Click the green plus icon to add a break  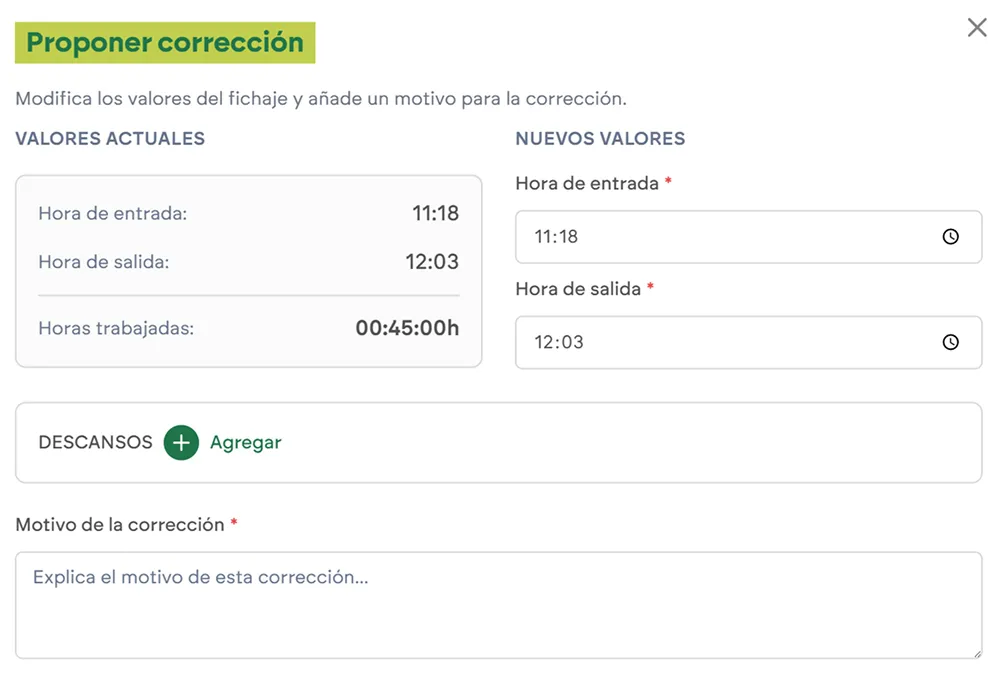(x=180, y=442)
